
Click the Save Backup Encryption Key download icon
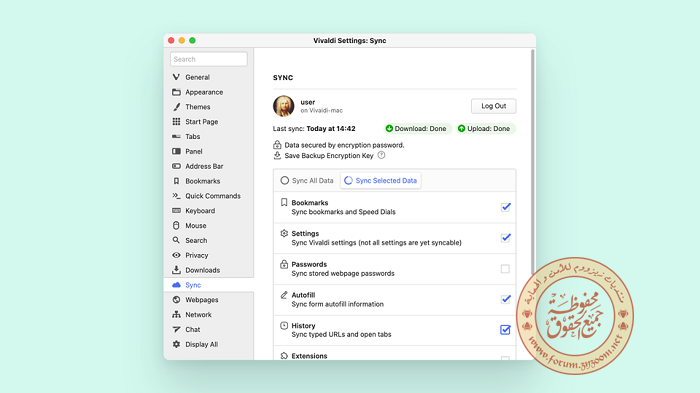[277, 155]
